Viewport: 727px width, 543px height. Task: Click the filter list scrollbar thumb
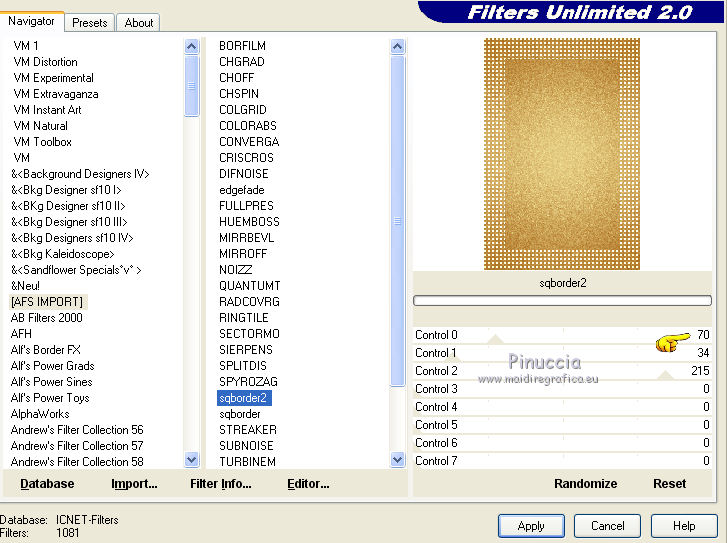click(397, 221)
